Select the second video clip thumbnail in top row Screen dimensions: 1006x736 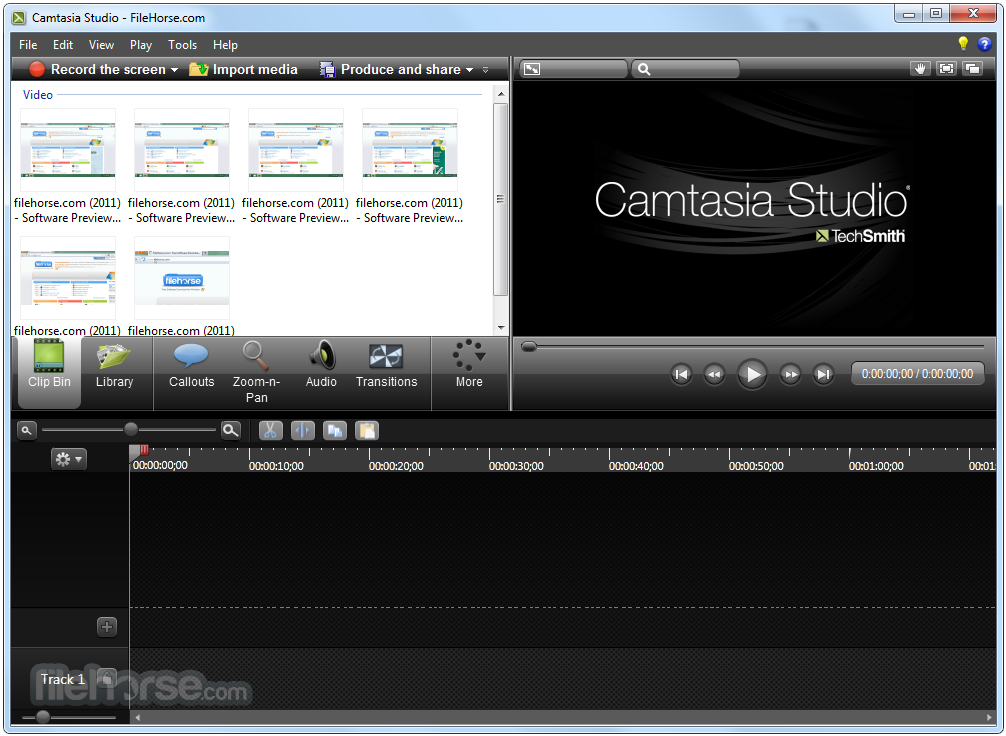coord(182,150)
